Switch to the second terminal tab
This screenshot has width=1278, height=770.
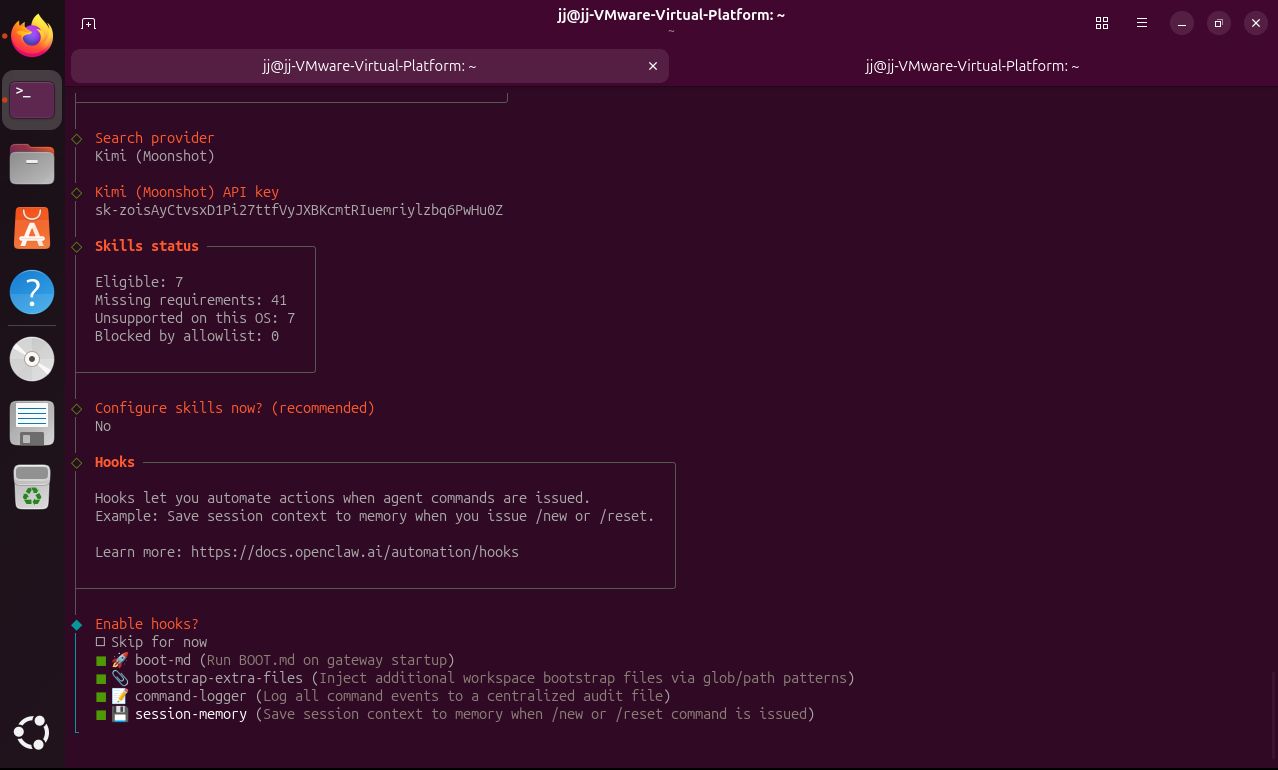coord(972,66)
